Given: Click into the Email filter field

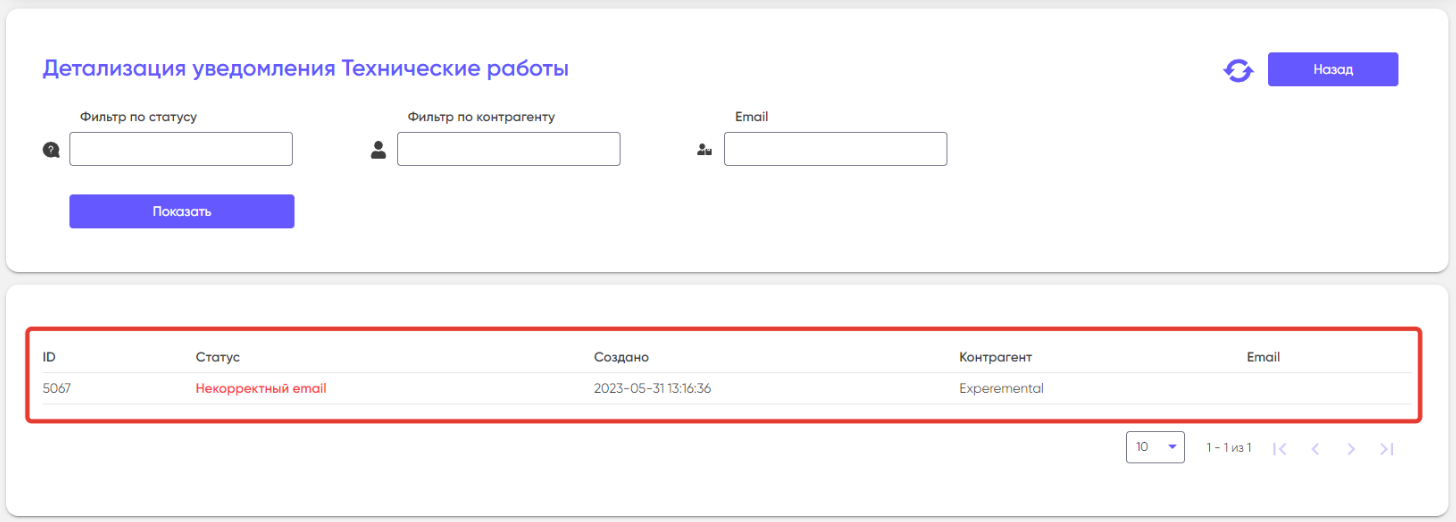Looking at the screenshot, I should click(x=835, y=149).
